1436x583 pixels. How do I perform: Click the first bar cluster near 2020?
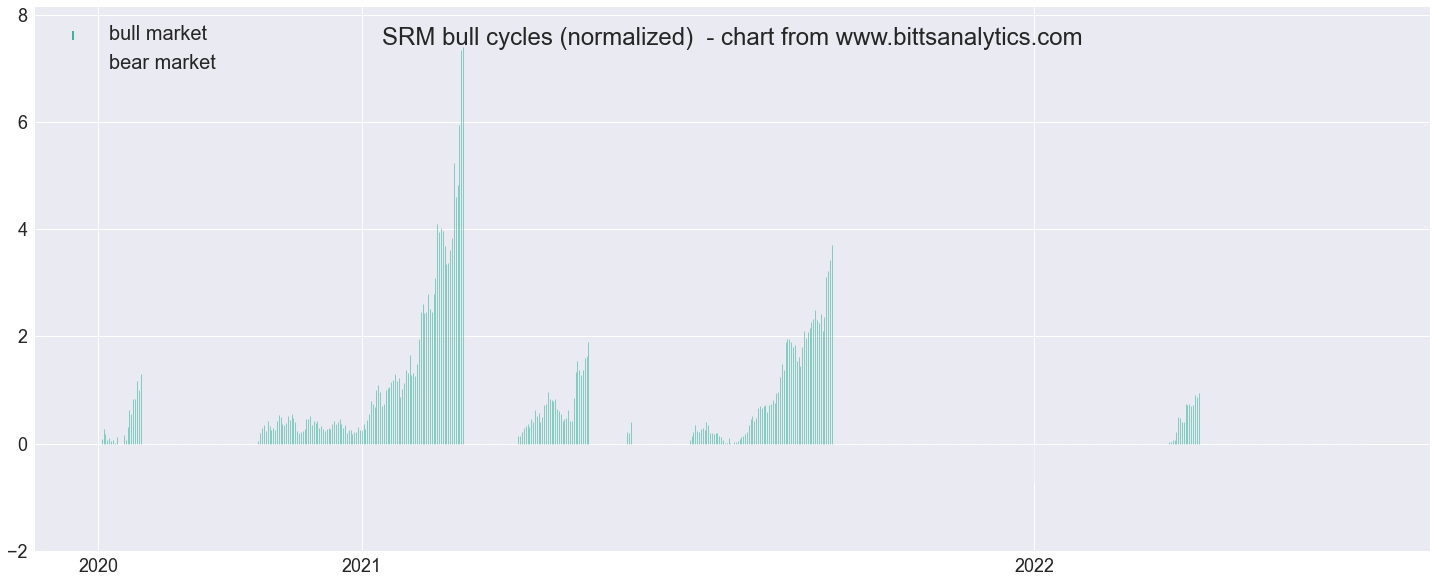[122, 412]
